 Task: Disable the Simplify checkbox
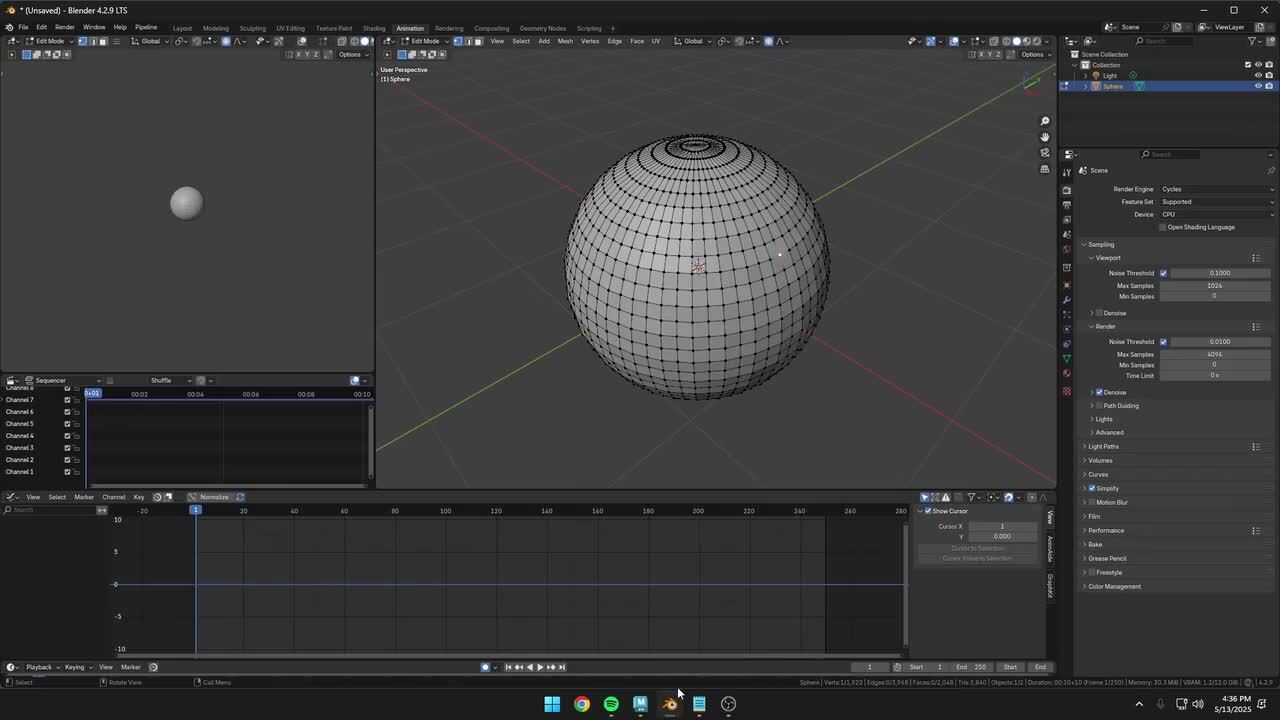tap(1092, 488)
